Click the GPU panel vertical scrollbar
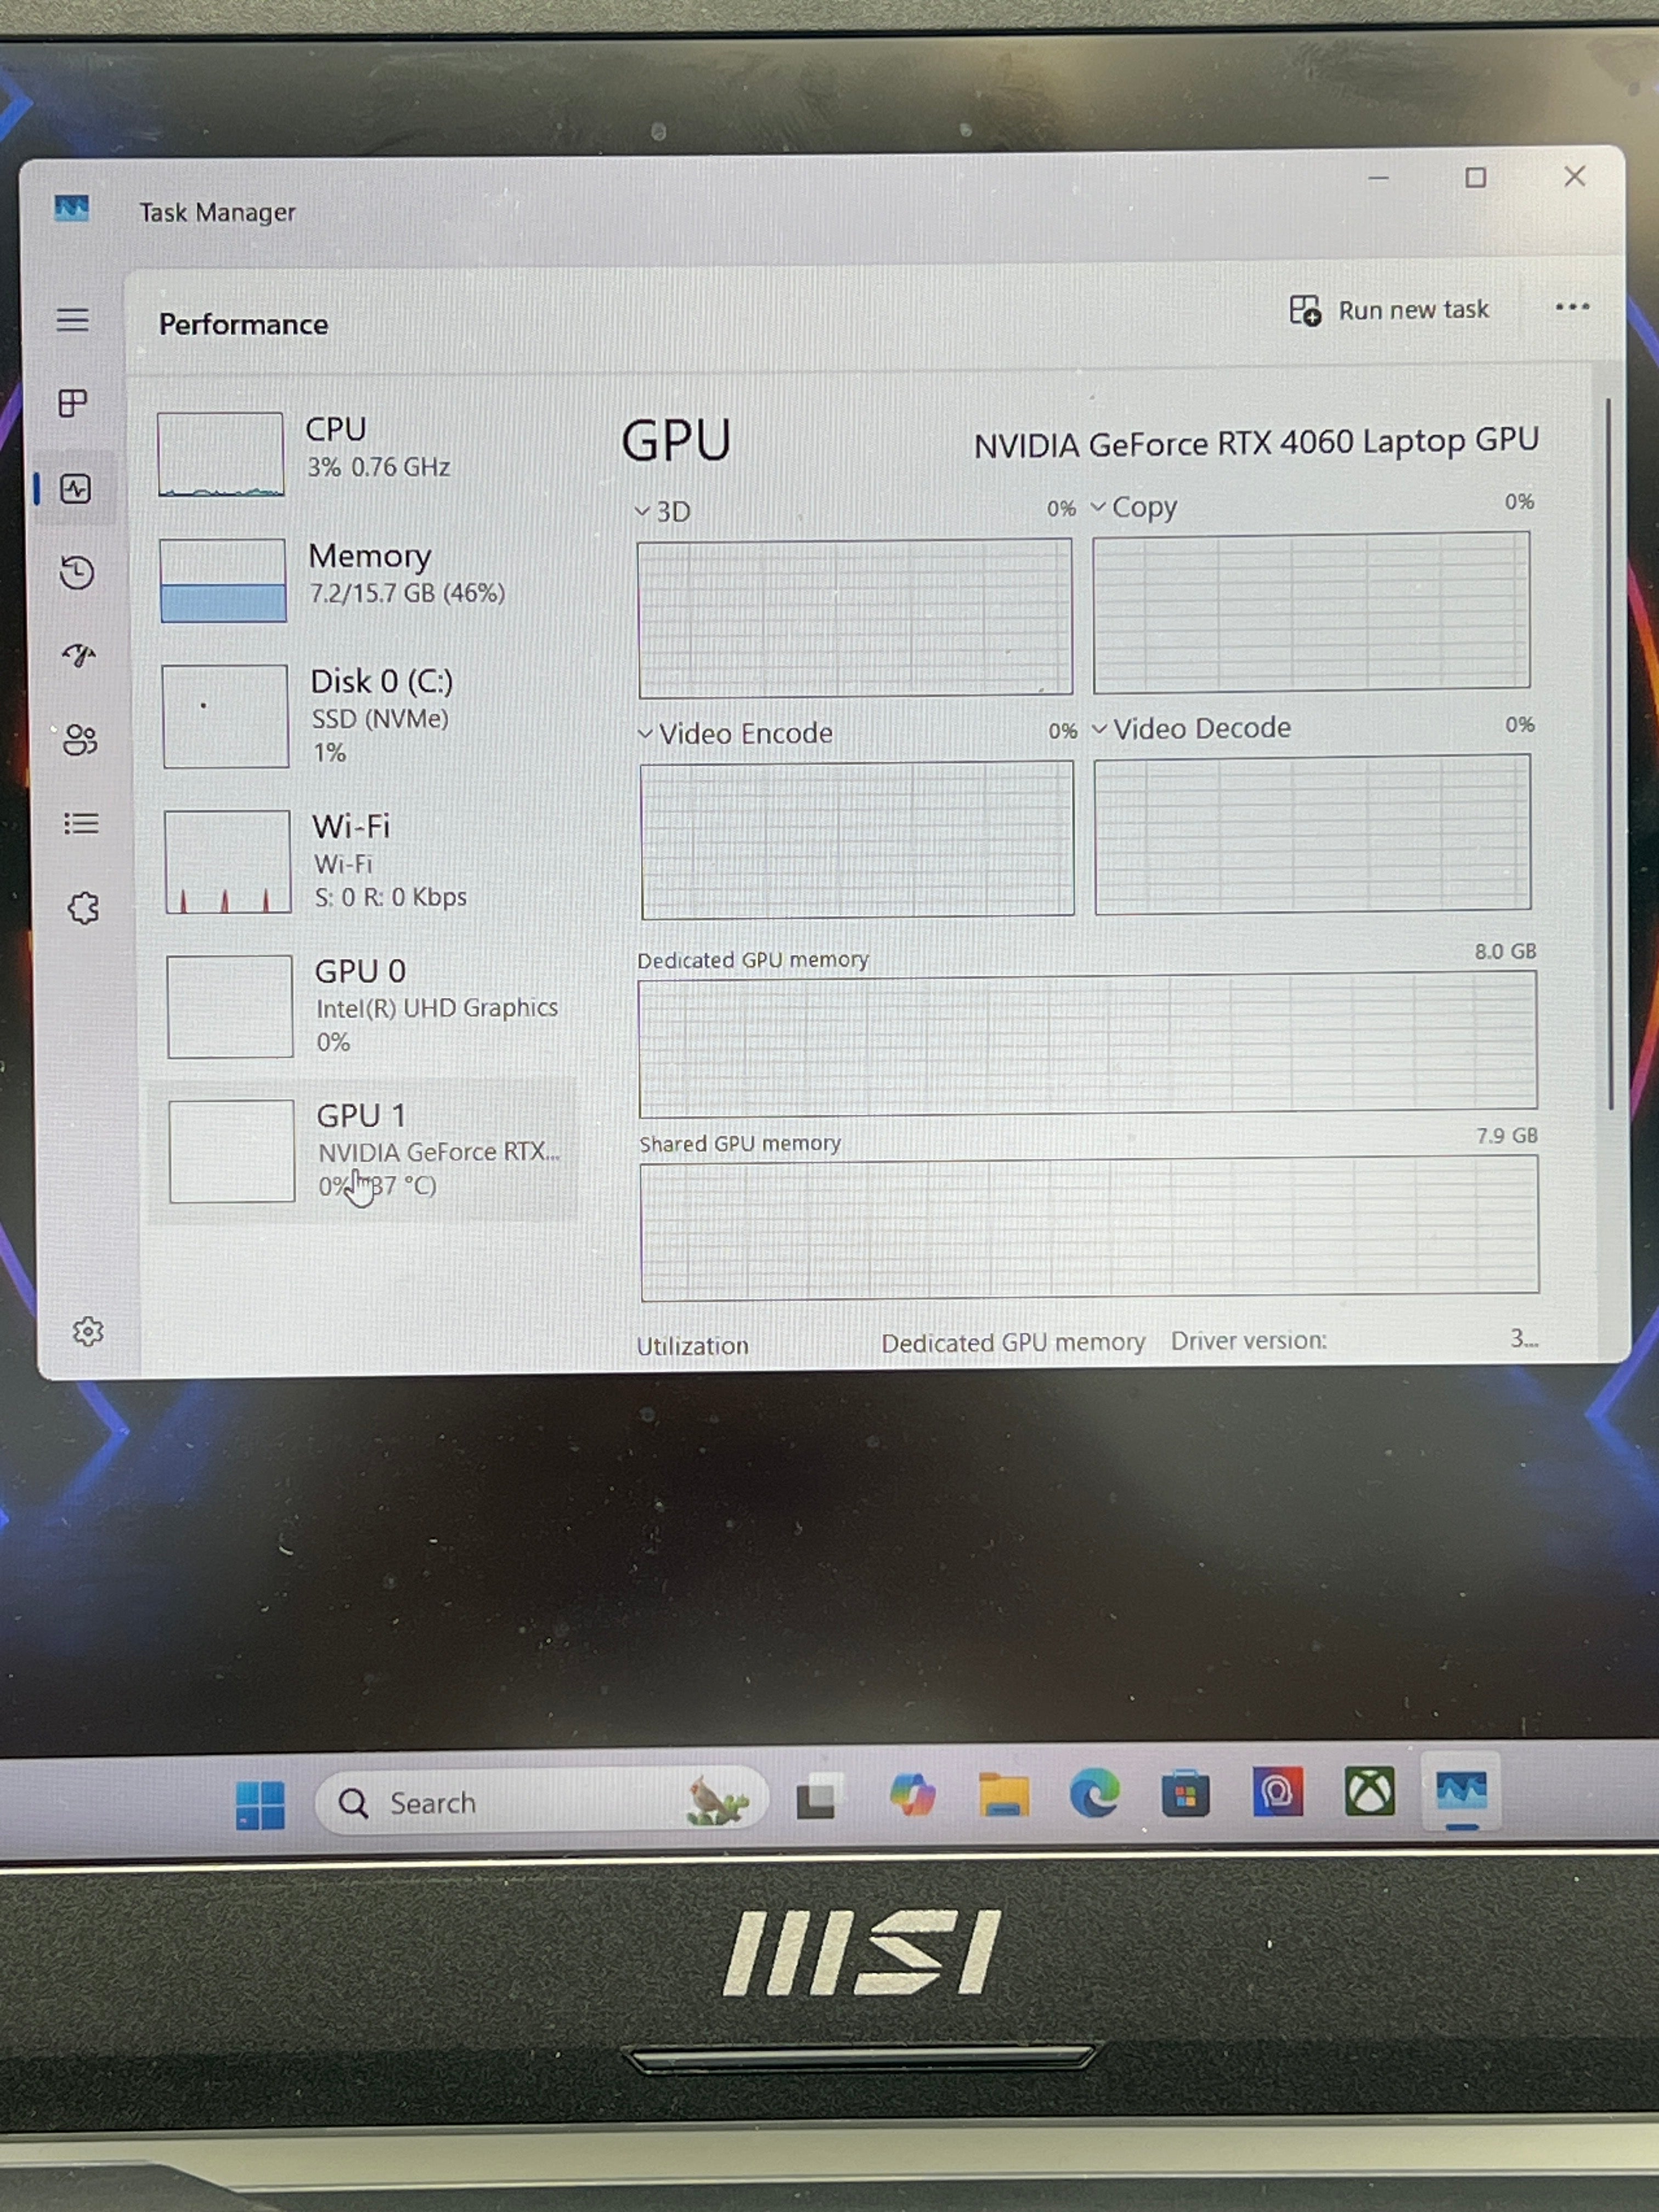 [1609, 754]
